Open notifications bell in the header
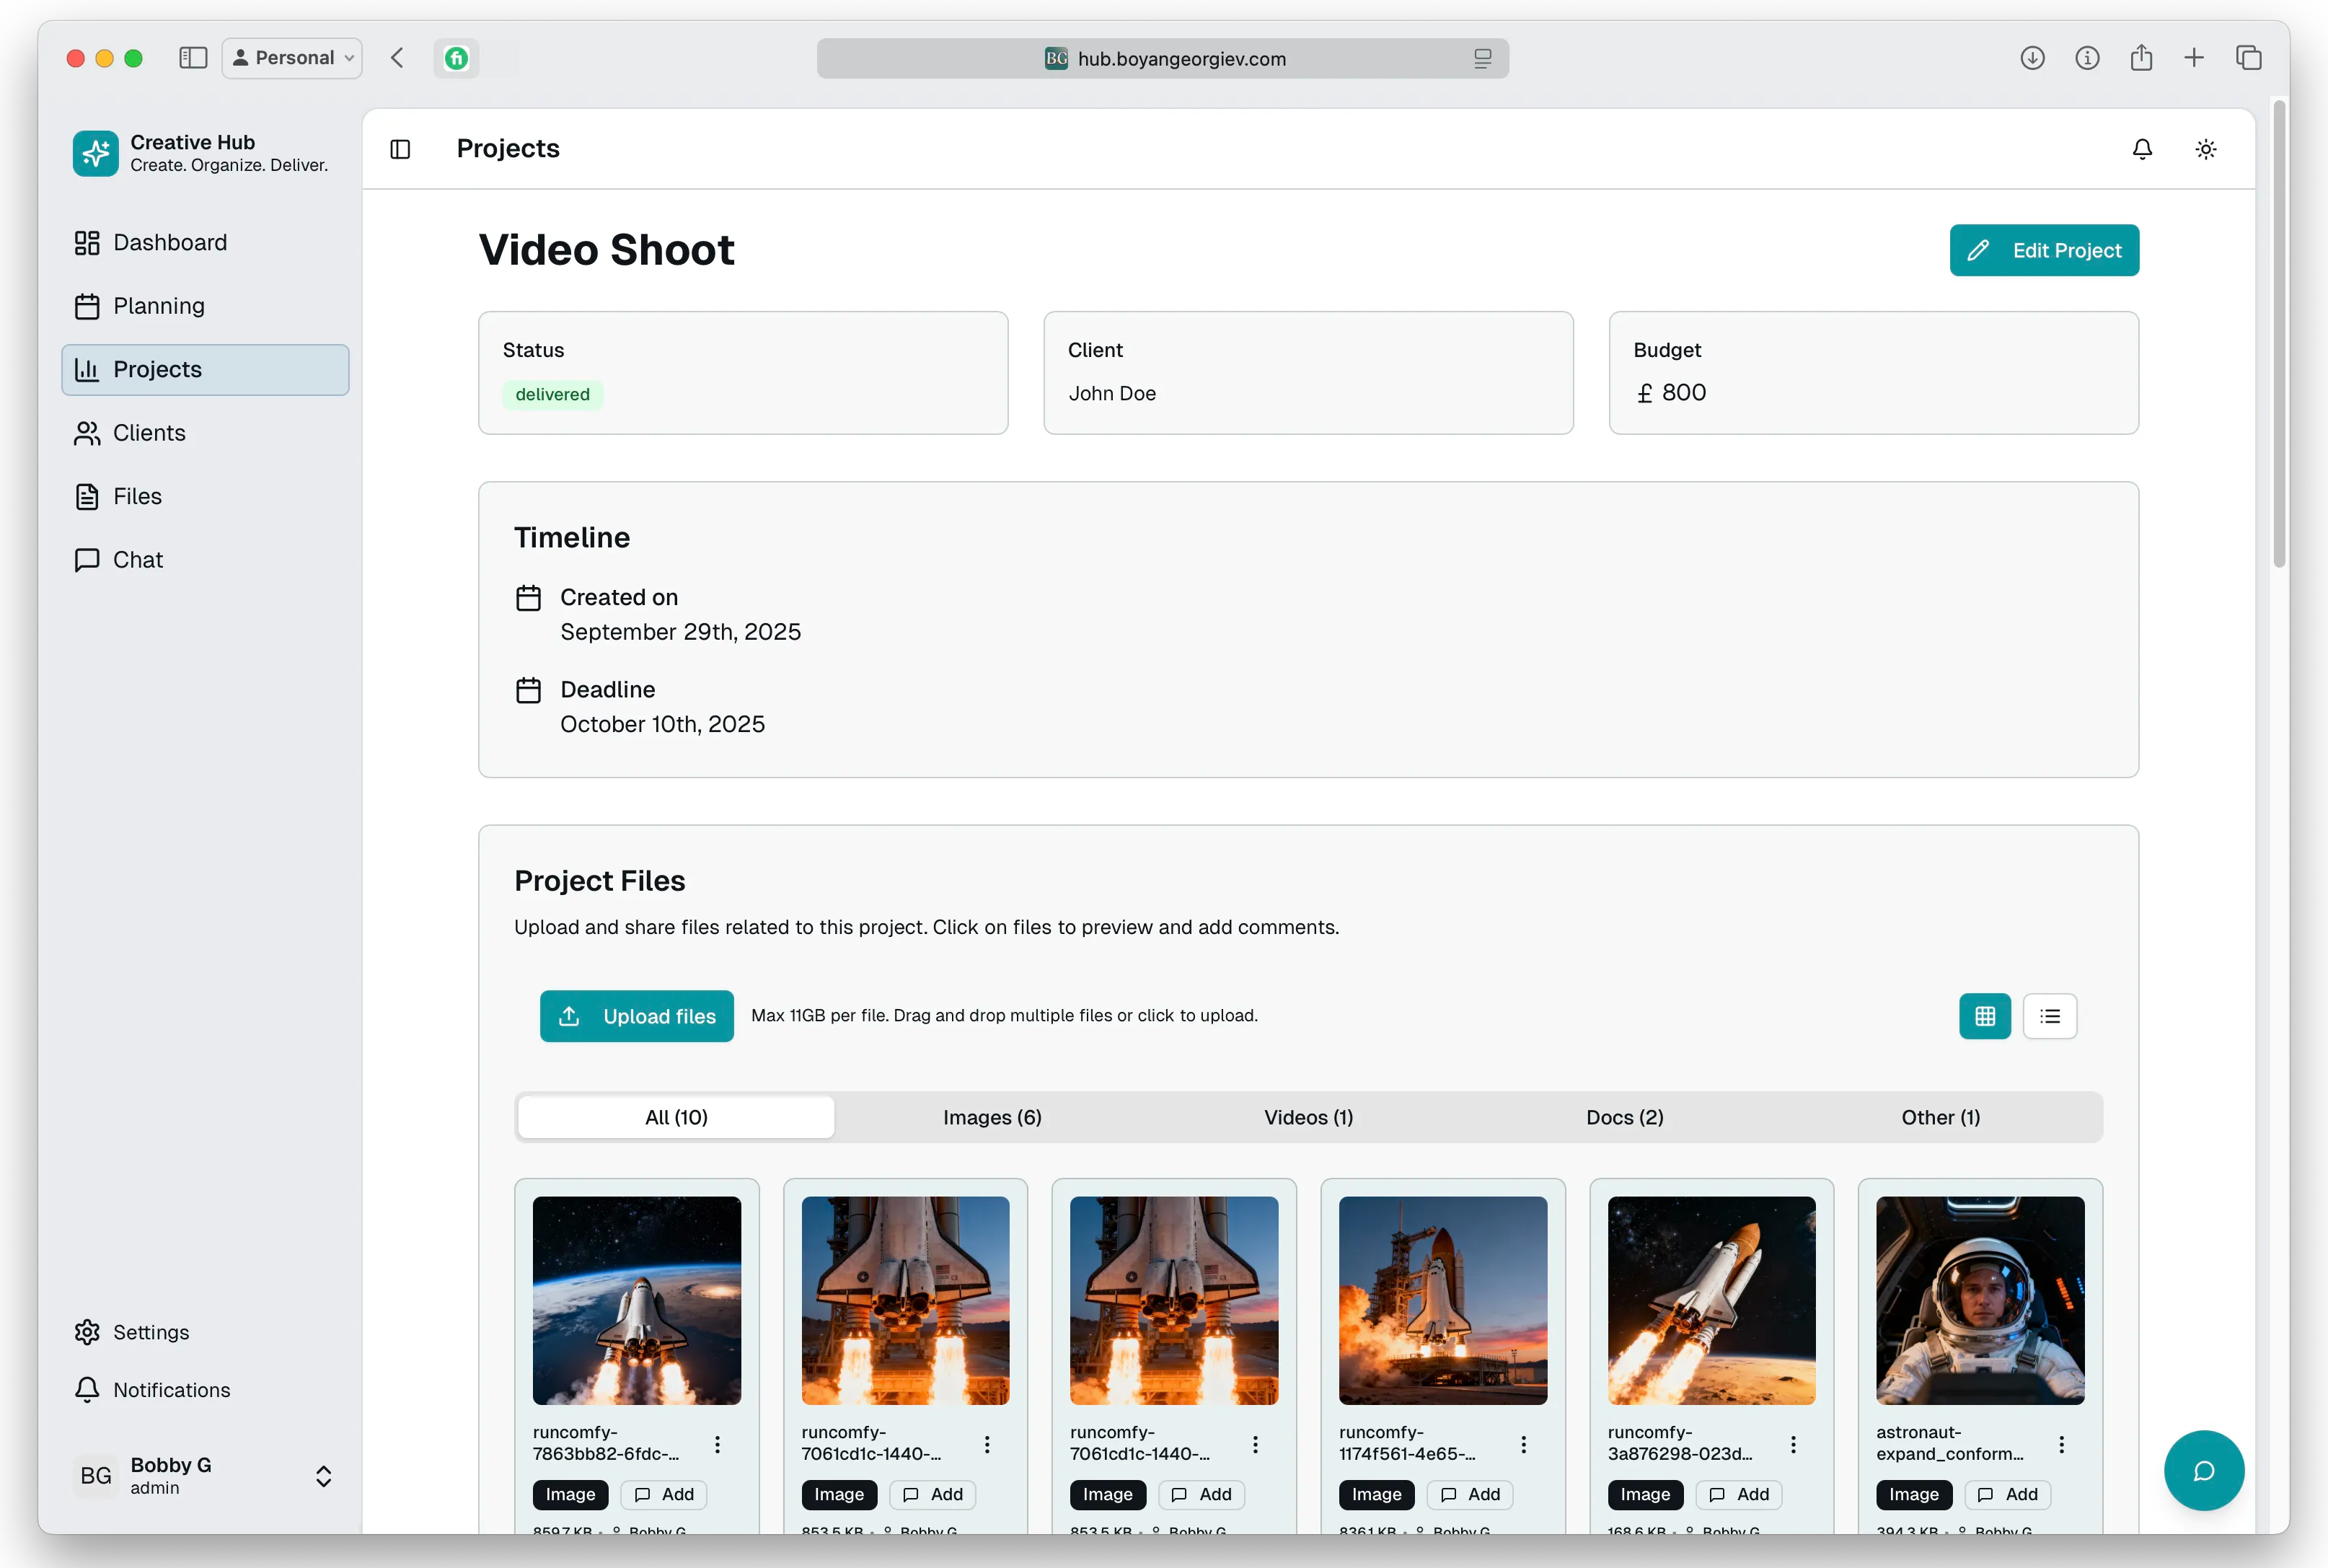This screenshot has height=1568, width=2328. [2141, 149]
